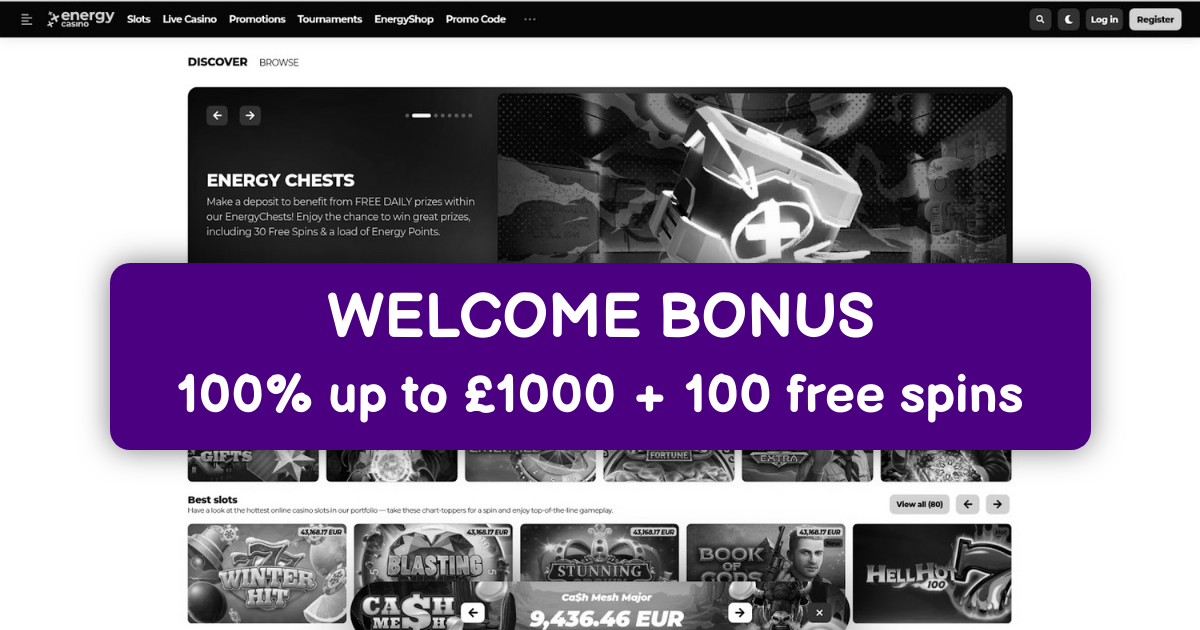Select the Discover tab
1200x630 pixels.
(x=217, y=62)
